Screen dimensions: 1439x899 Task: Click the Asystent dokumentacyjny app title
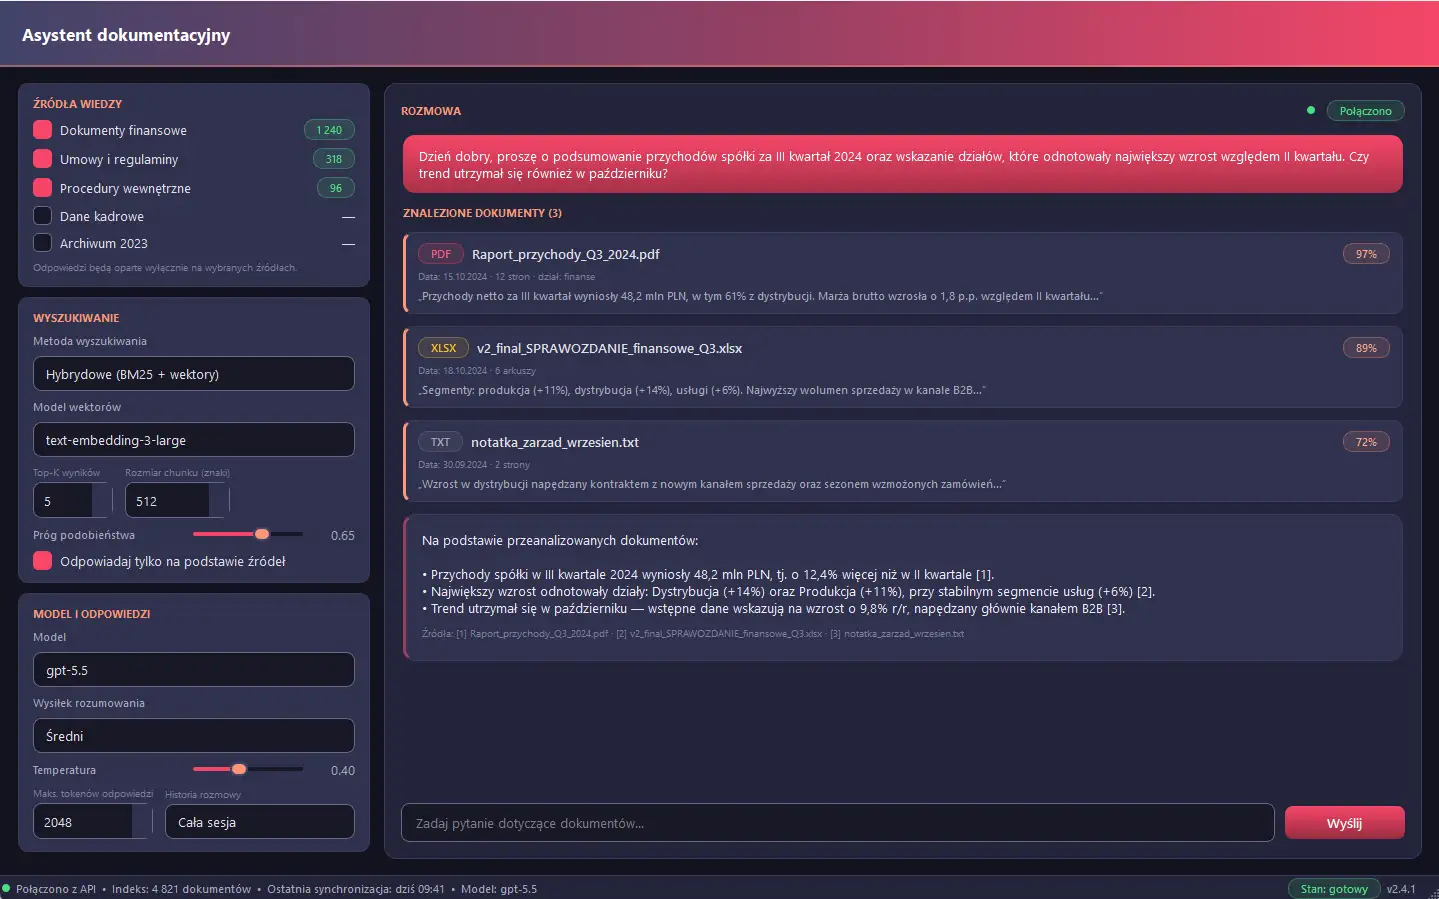(126, 35)
